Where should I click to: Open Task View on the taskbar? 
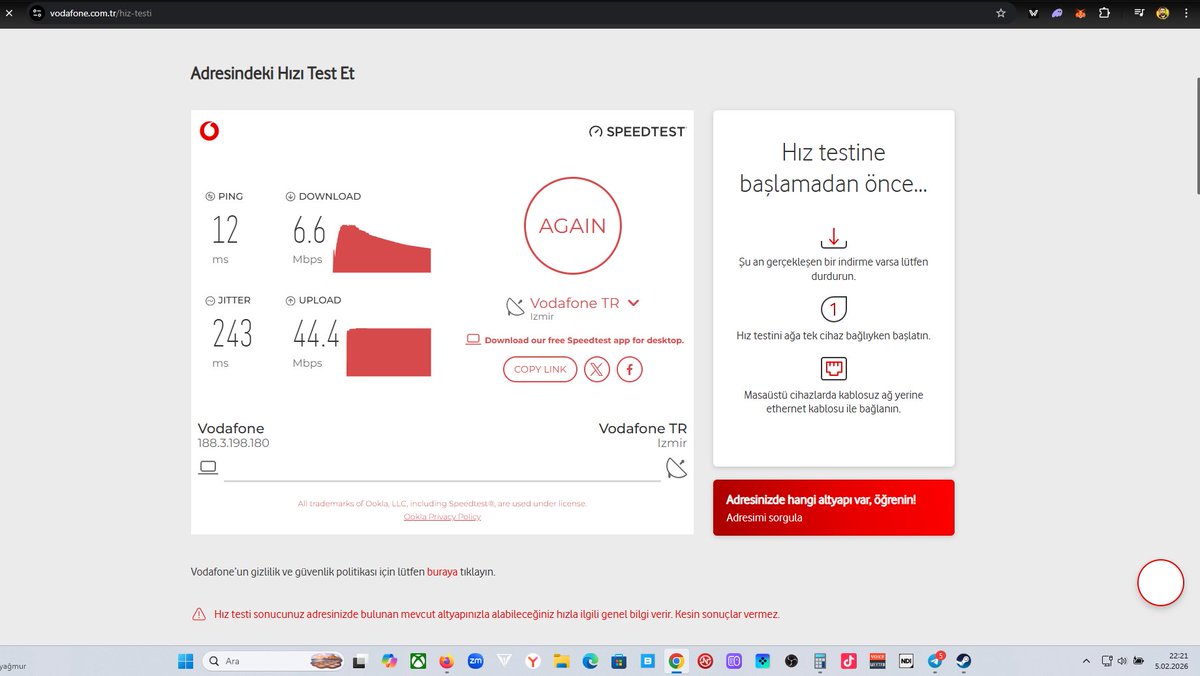coord(360,661)
